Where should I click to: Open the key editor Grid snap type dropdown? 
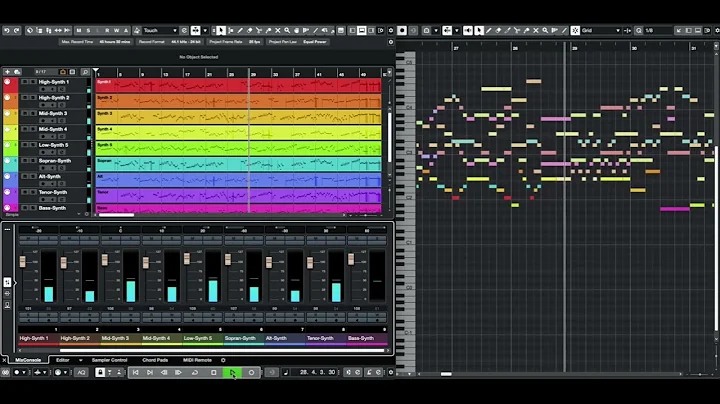(601, 30)
